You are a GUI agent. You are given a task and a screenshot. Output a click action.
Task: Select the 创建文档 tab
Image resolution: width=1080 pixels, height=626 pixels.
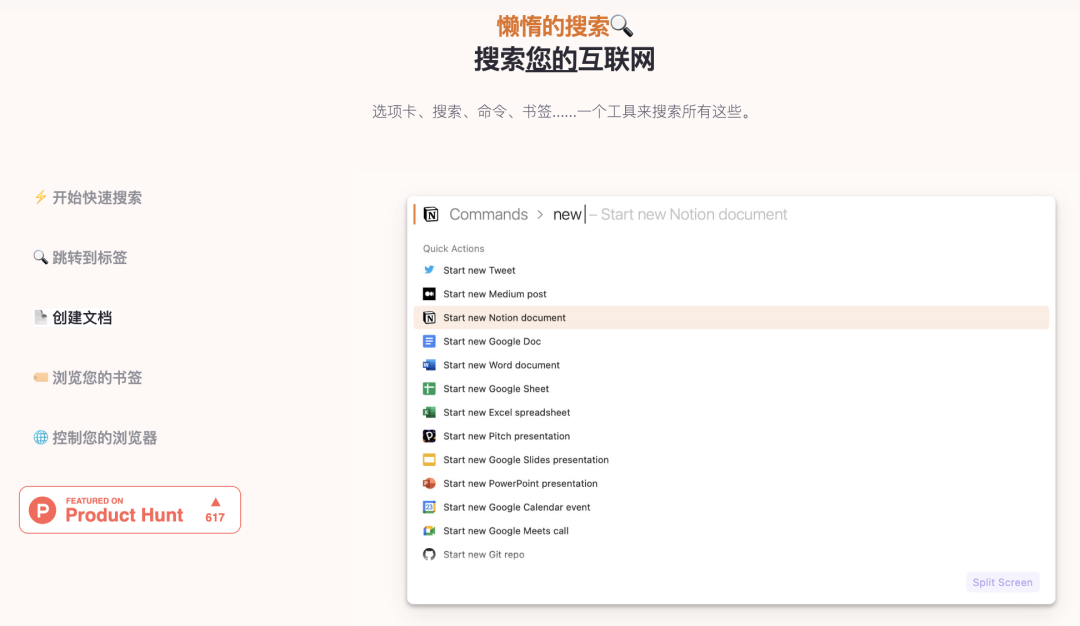coord(72,317)
